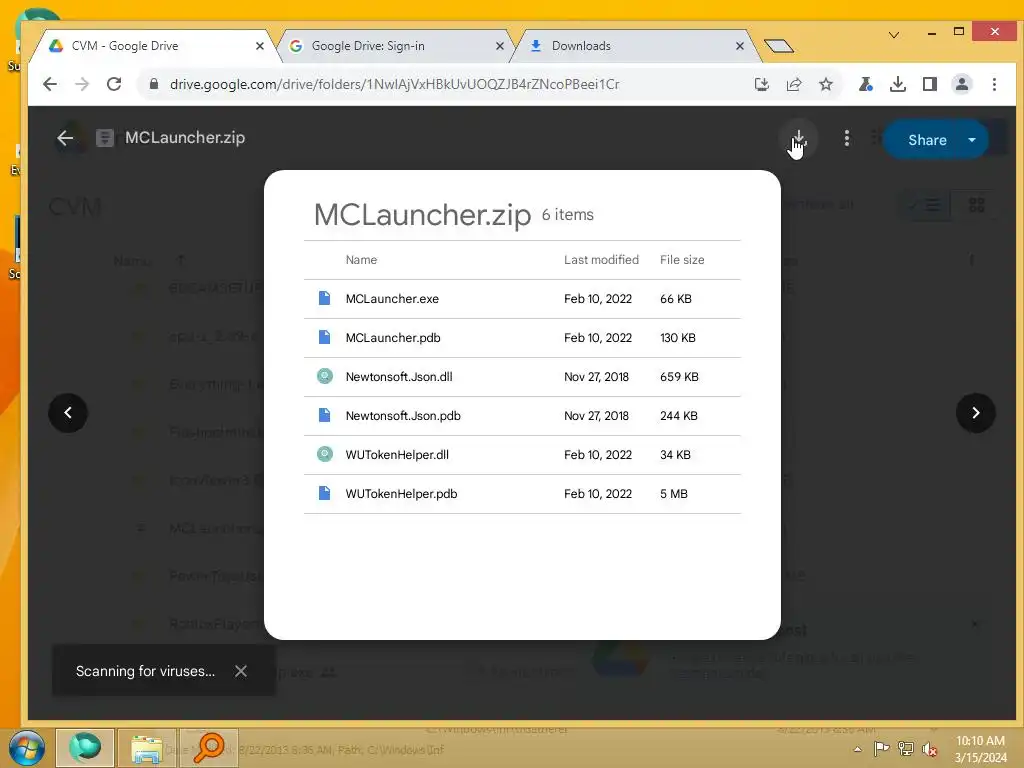Open Windows Start menu
Viewport: 1024px width, 768px height.
coord(27,748)
